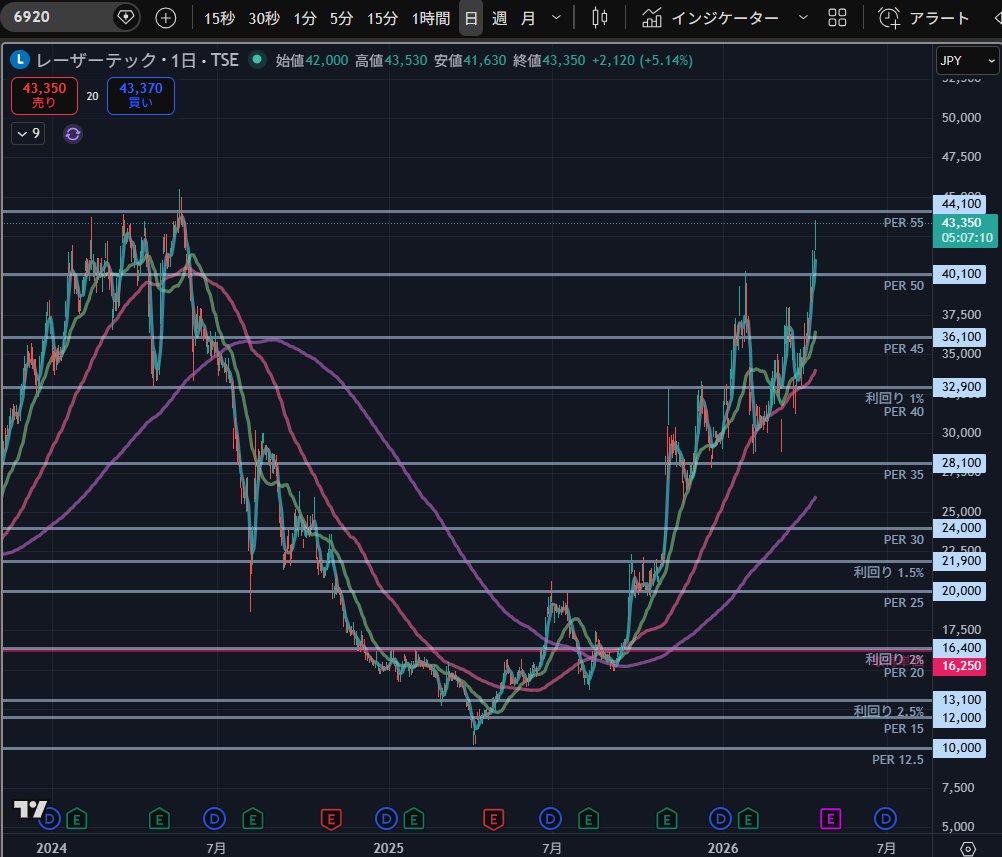Click the pink 16,250 price label

coord(960,666)
